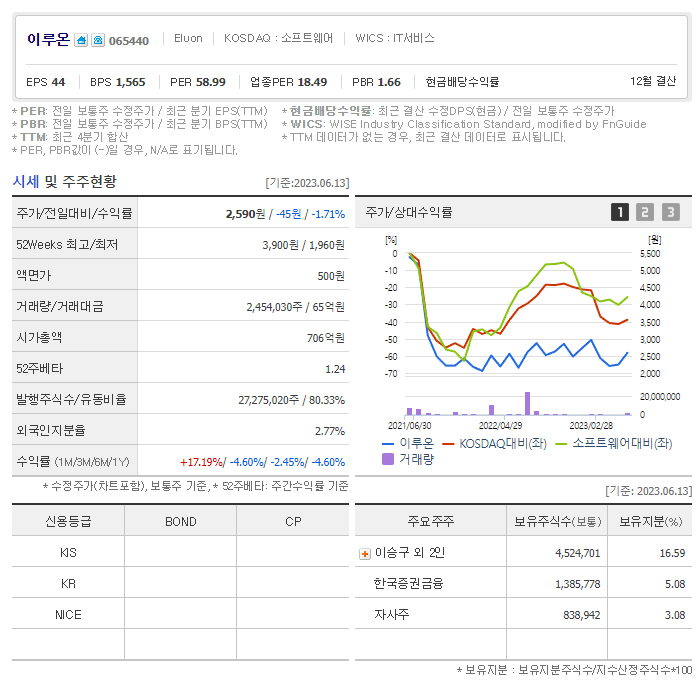Click the 3,900원 / 1,960원 value

tap(303, 245)
